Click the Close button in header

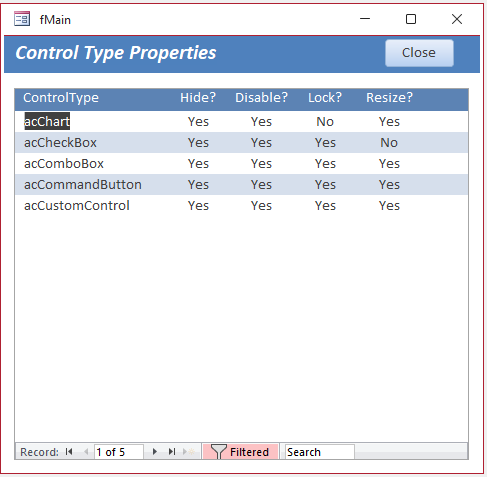tap(419, 53)
